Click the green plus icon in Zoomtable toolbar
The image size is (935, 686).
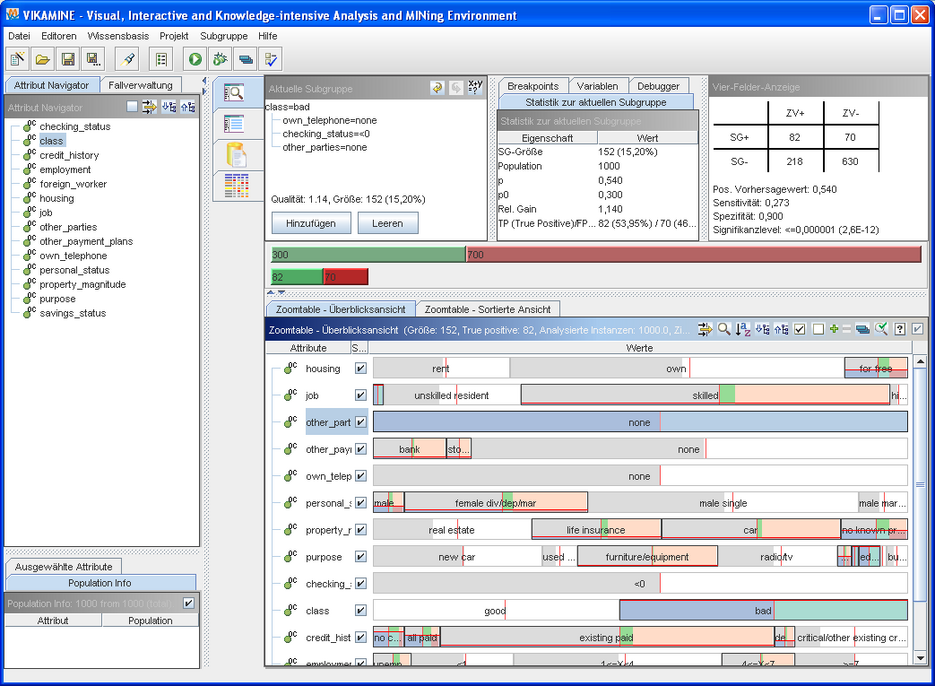pos(834,329)
